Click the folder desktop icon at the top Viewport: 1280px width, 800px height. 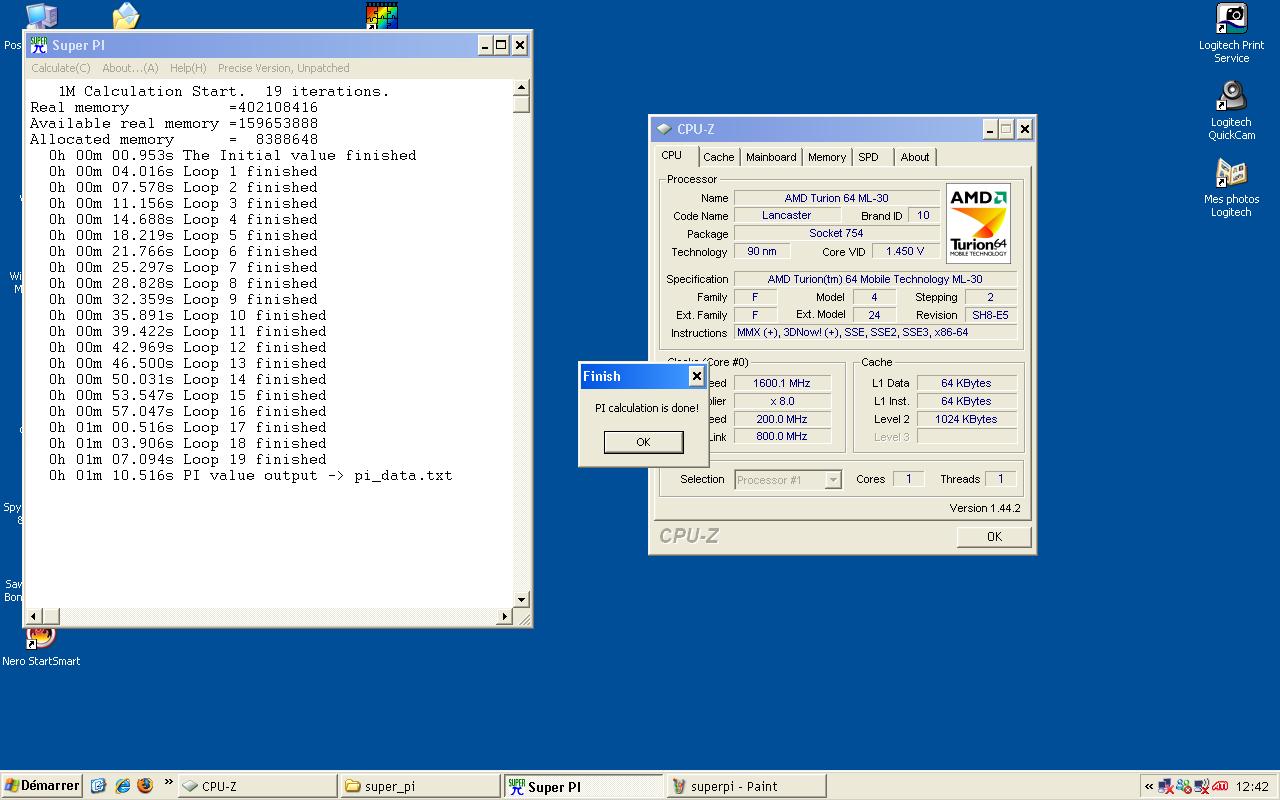tap(125, 15)
